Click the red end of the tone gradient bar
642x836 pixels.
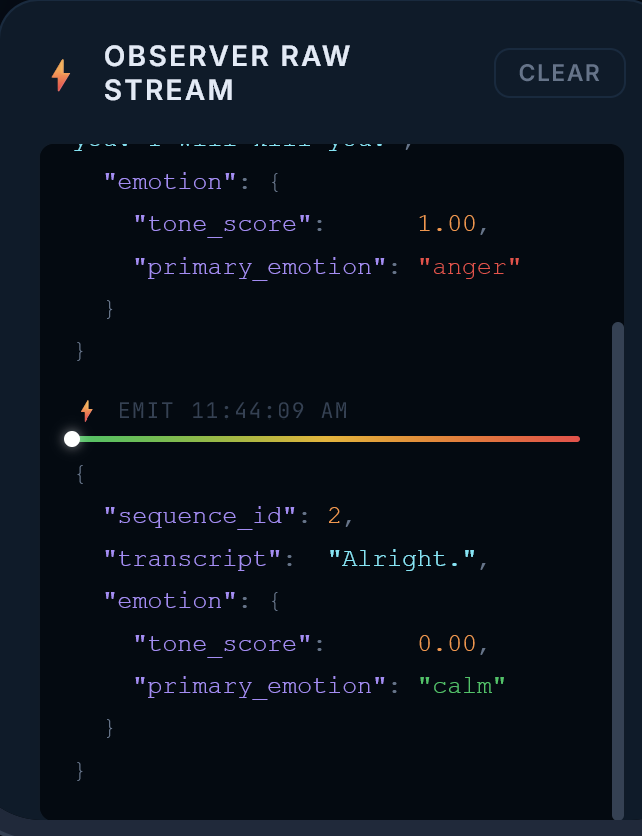571,439
